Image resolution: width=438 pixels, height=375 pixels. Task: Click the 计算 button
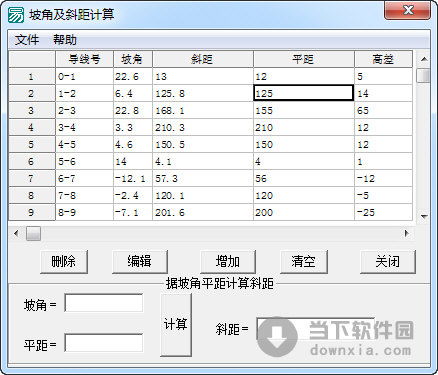[176, 325]
